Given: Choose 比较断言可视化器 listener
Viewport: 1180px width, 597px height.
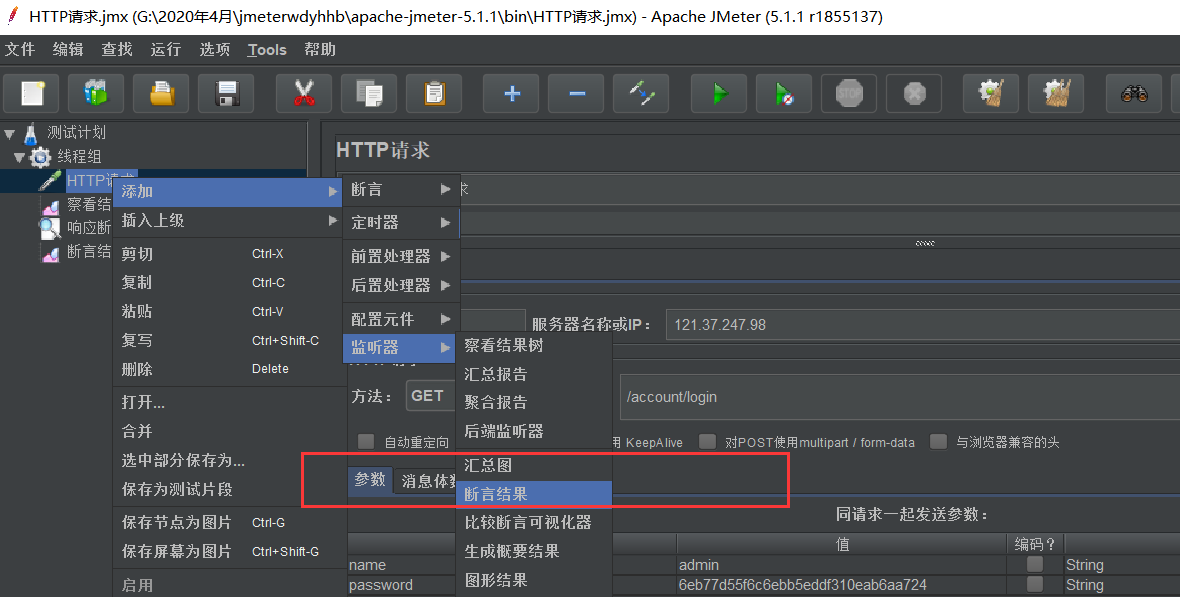Looking at the screenshot, I should 534,522.
